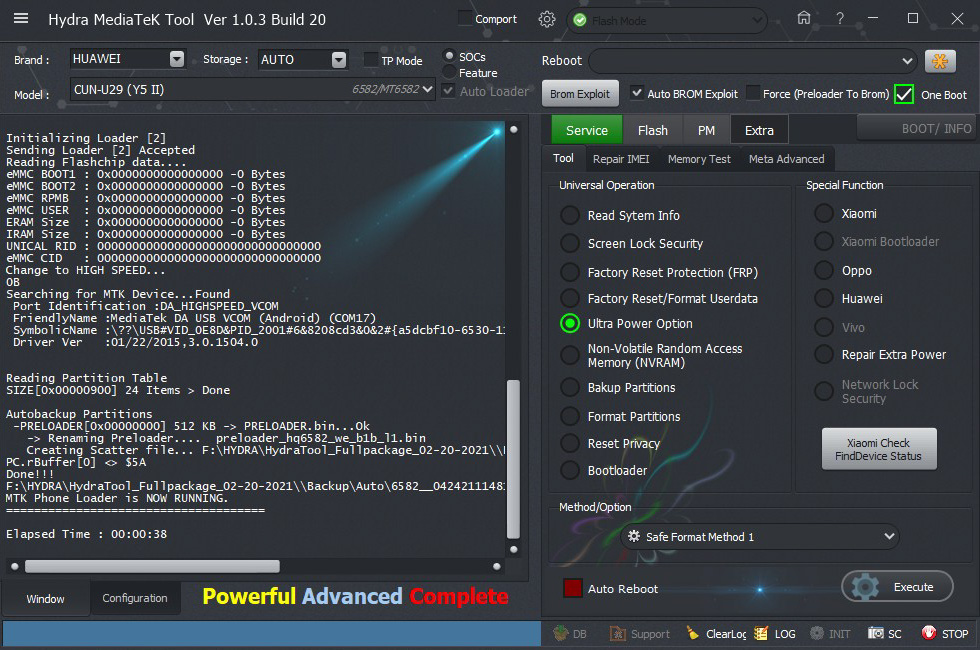Viewport: 980px width, 650px height.
Task: Click the home icon in title bar
Action: click(804, 18)
